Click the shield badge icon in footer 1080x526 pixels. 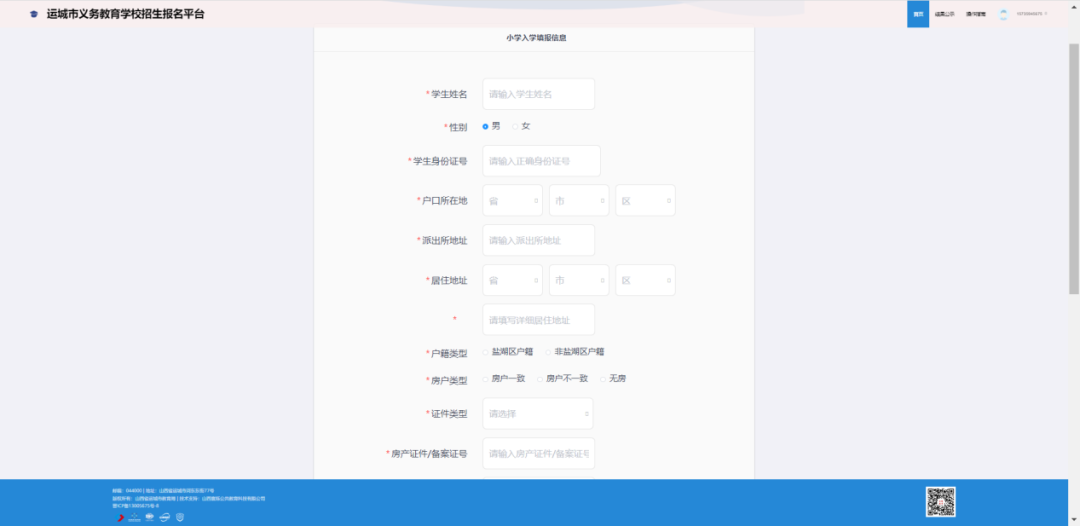pyautogui.click(x=180, y=517)
